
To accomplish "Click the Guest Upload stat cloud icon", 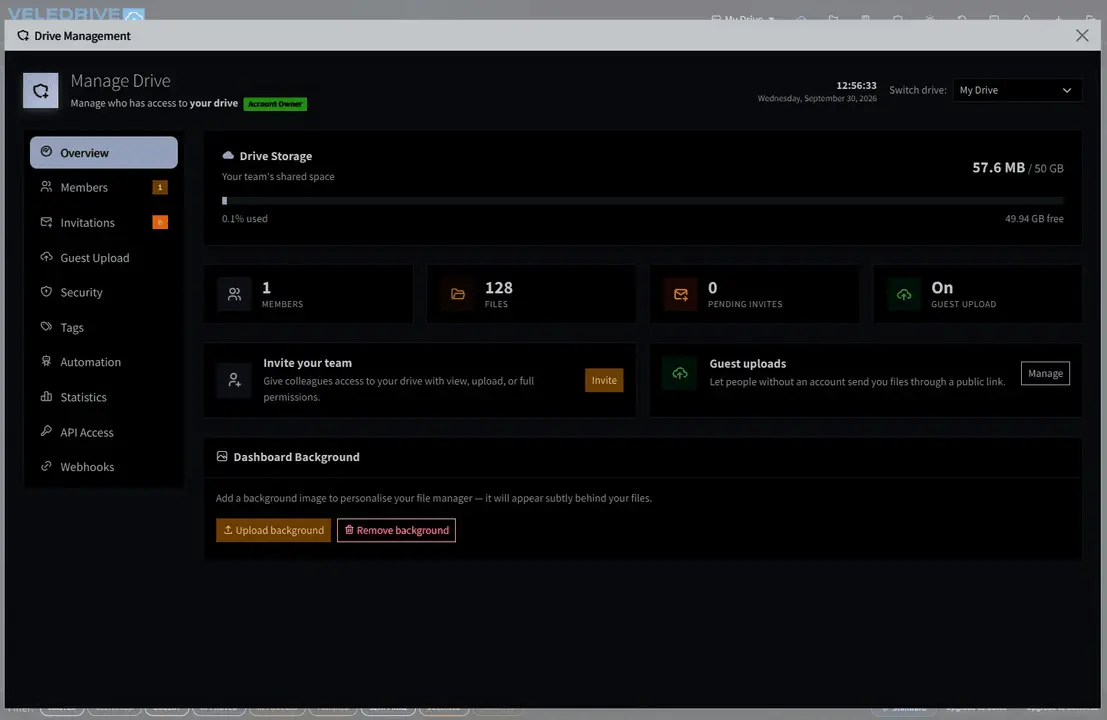I will click(x=904, y=294).
